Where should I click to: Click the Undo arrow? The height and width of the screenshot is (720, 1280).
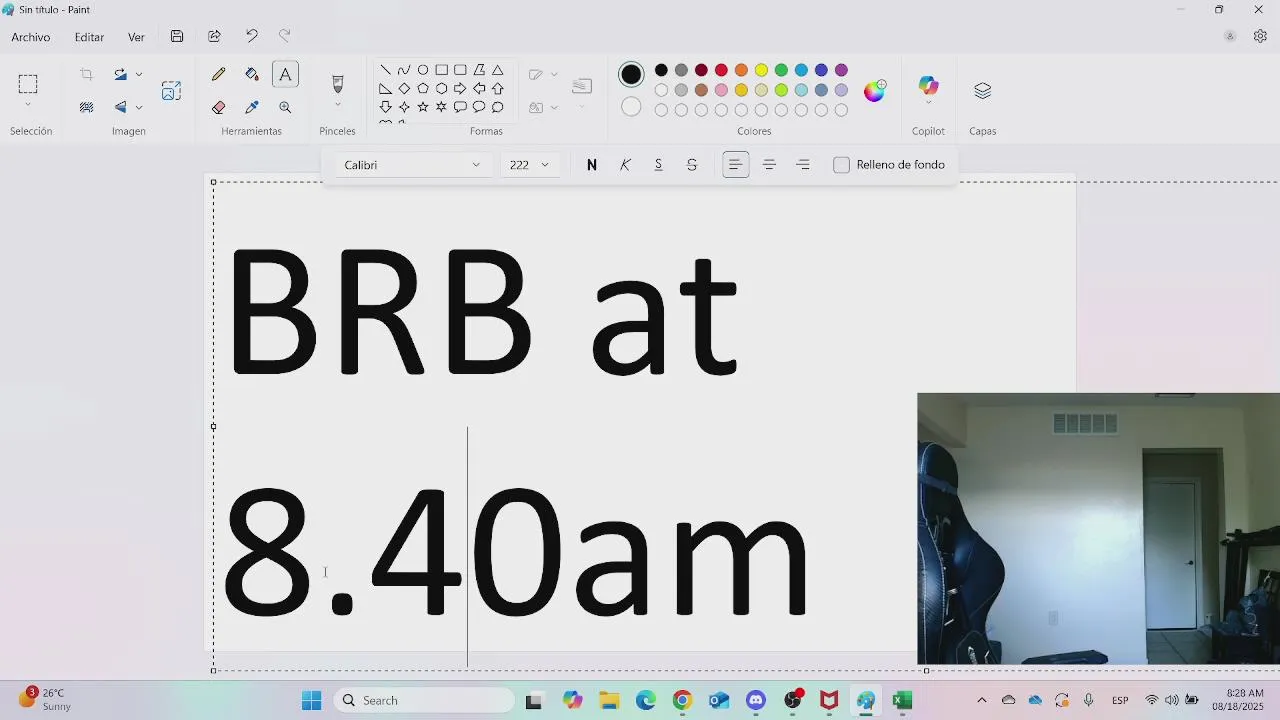tap(251, 36)
